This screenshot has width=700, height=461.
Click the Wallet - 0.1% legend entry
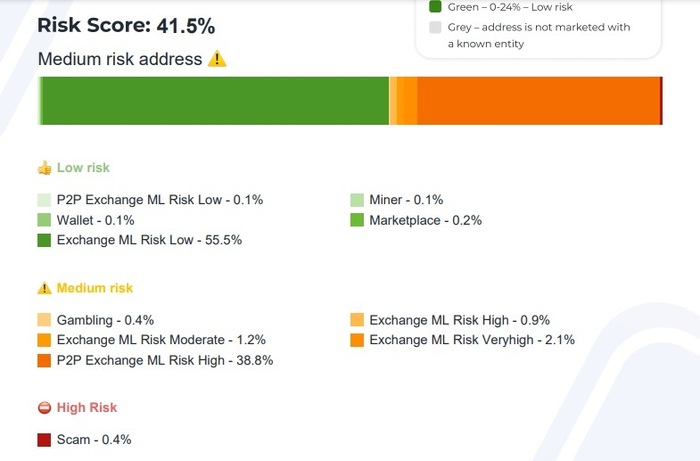tap(96, 220)
